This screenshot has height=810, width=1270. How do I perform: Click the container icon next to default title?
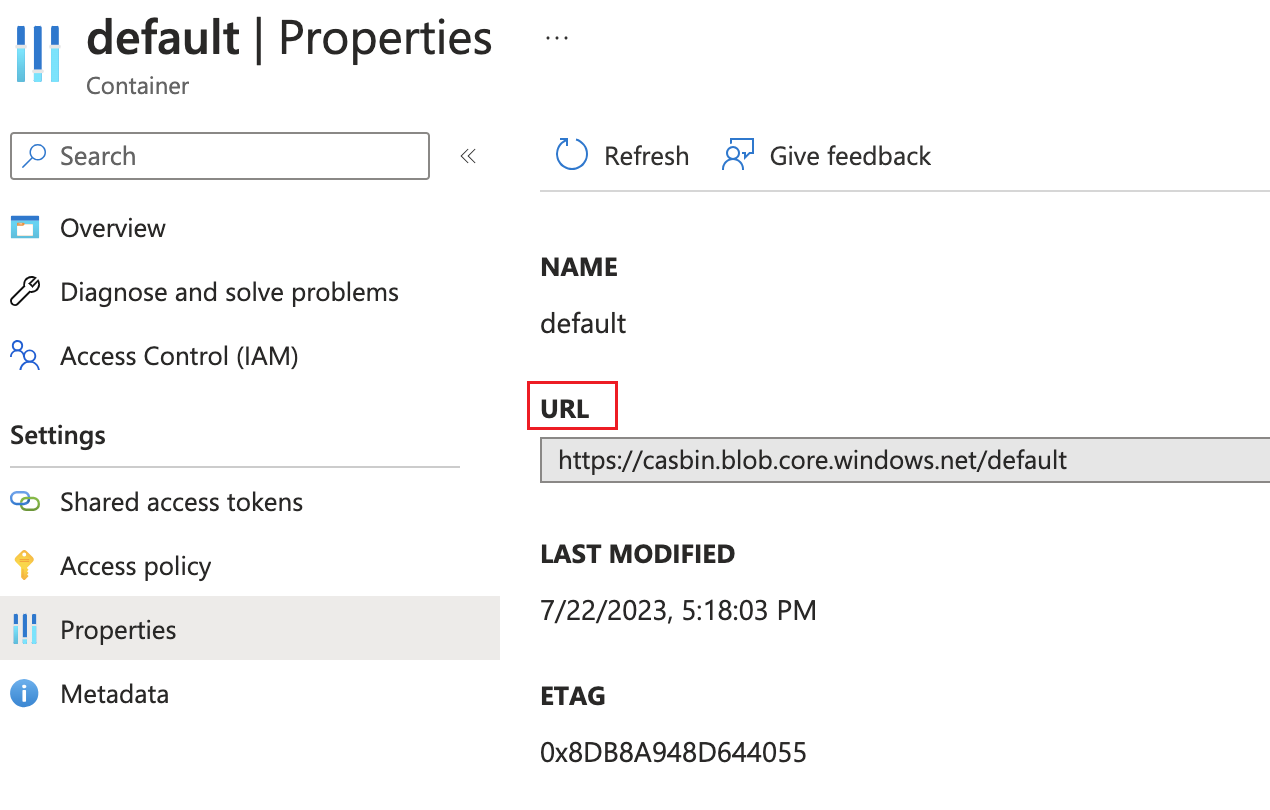click(37, 52)
